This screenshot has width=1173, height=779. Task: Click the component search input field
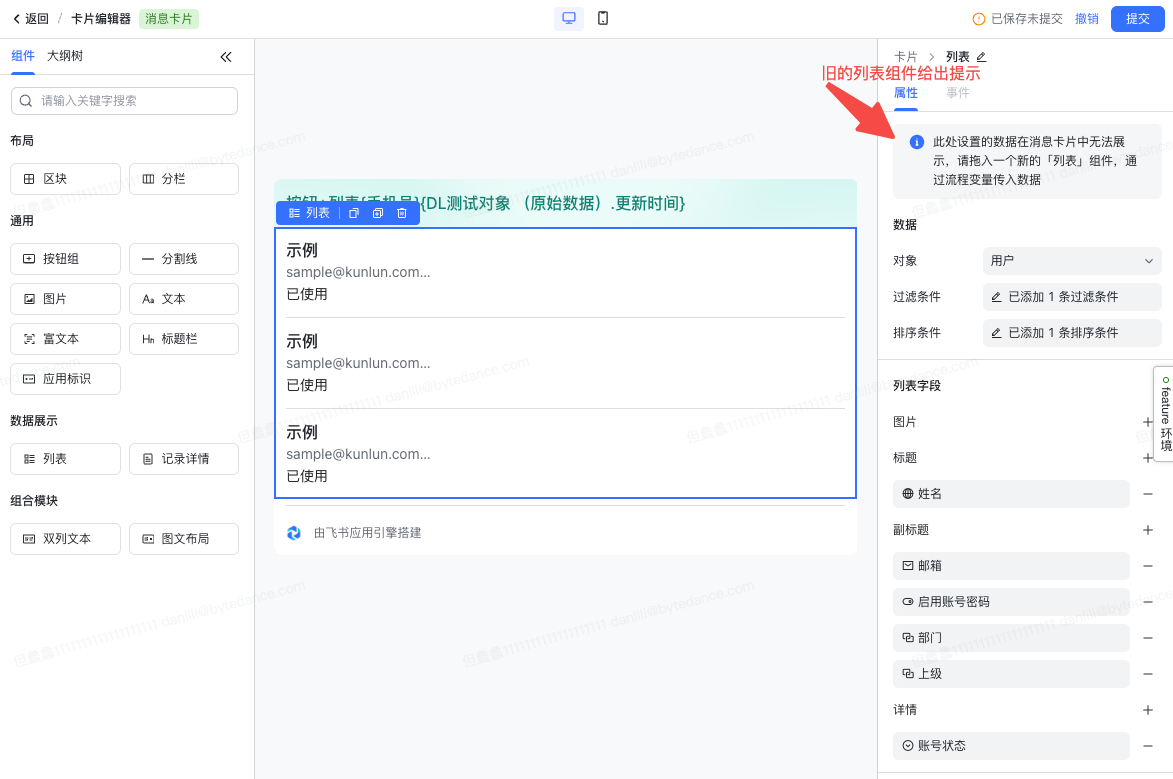[124, 101]
